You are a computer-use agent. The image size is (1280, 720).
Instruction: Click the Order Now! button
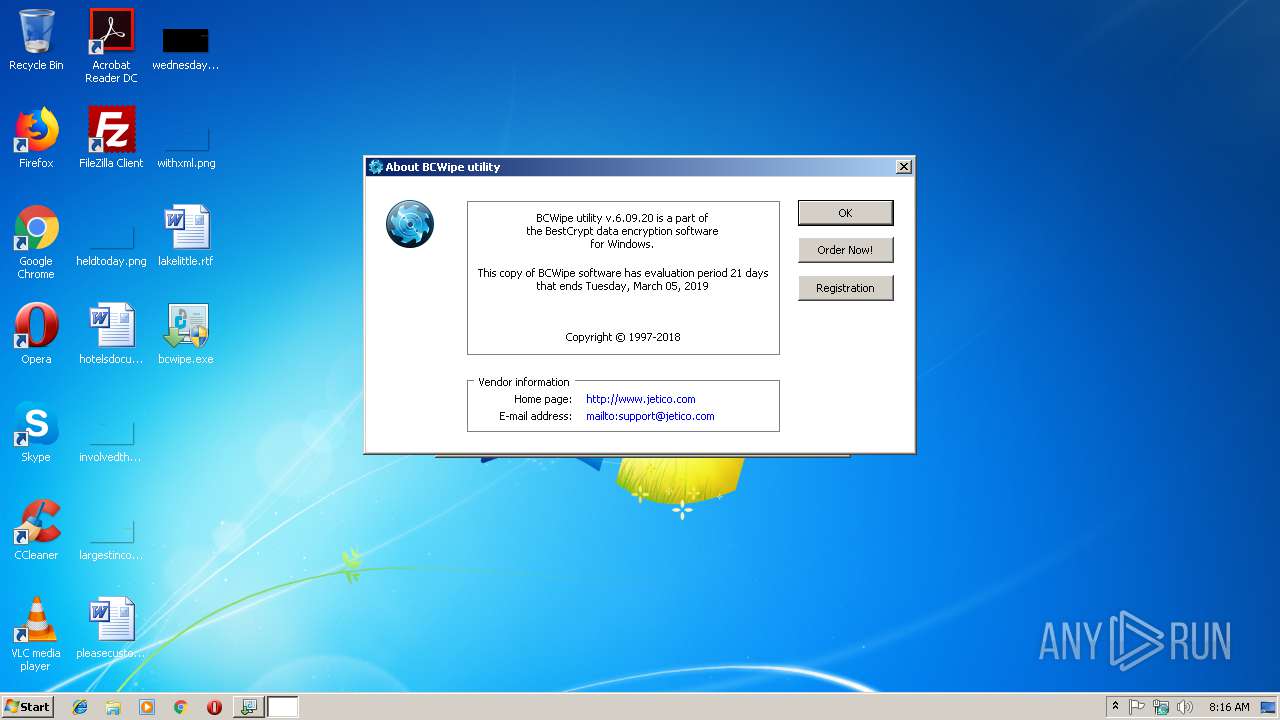pos(845,250)
